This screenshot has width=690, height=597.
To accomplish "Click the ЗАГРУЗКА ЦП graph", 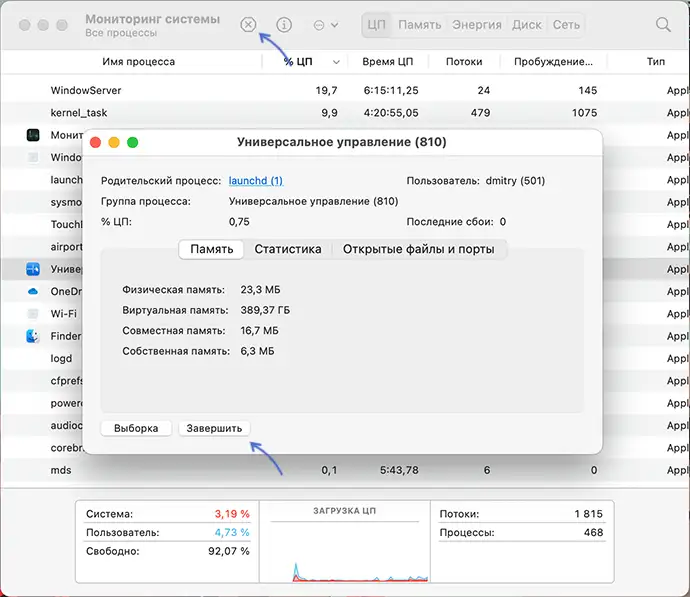I will pos(345,542).
